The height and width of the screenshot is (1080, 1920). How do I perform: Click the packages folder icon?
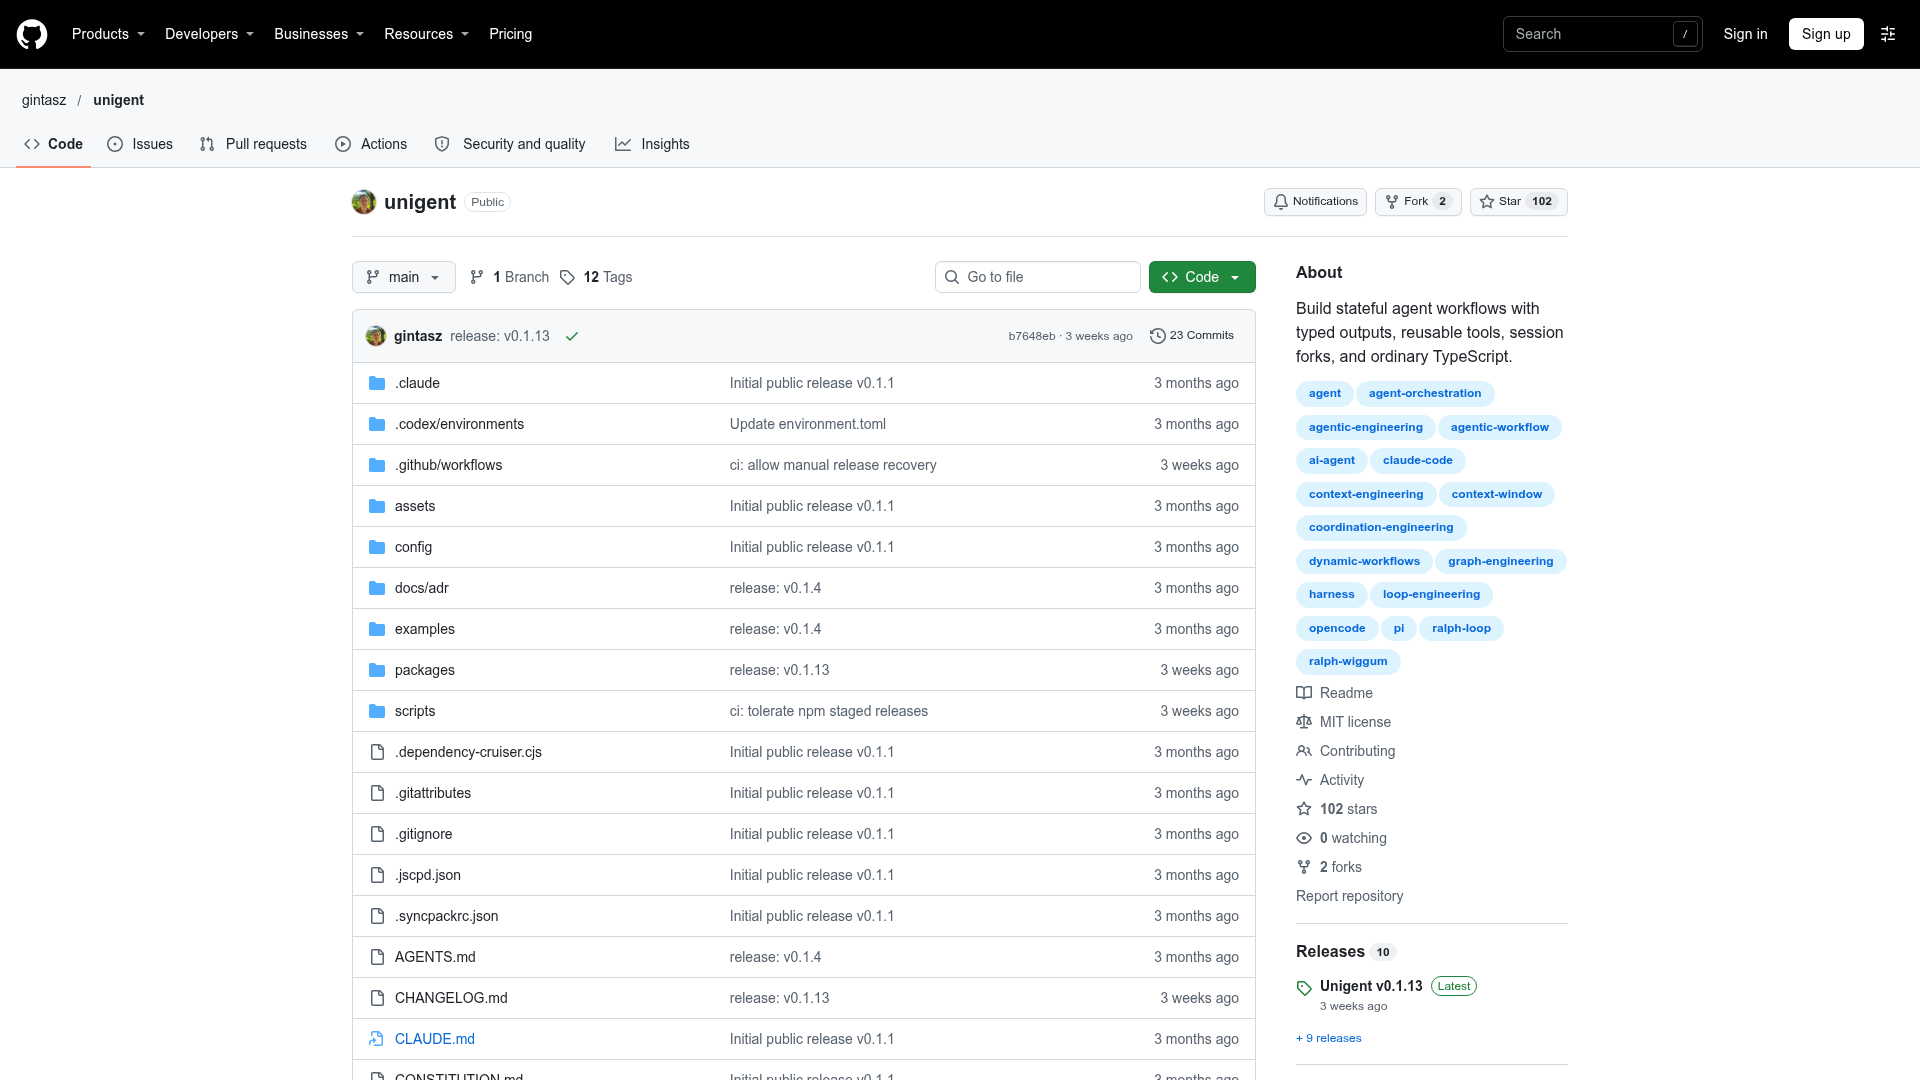coord(377,670)
